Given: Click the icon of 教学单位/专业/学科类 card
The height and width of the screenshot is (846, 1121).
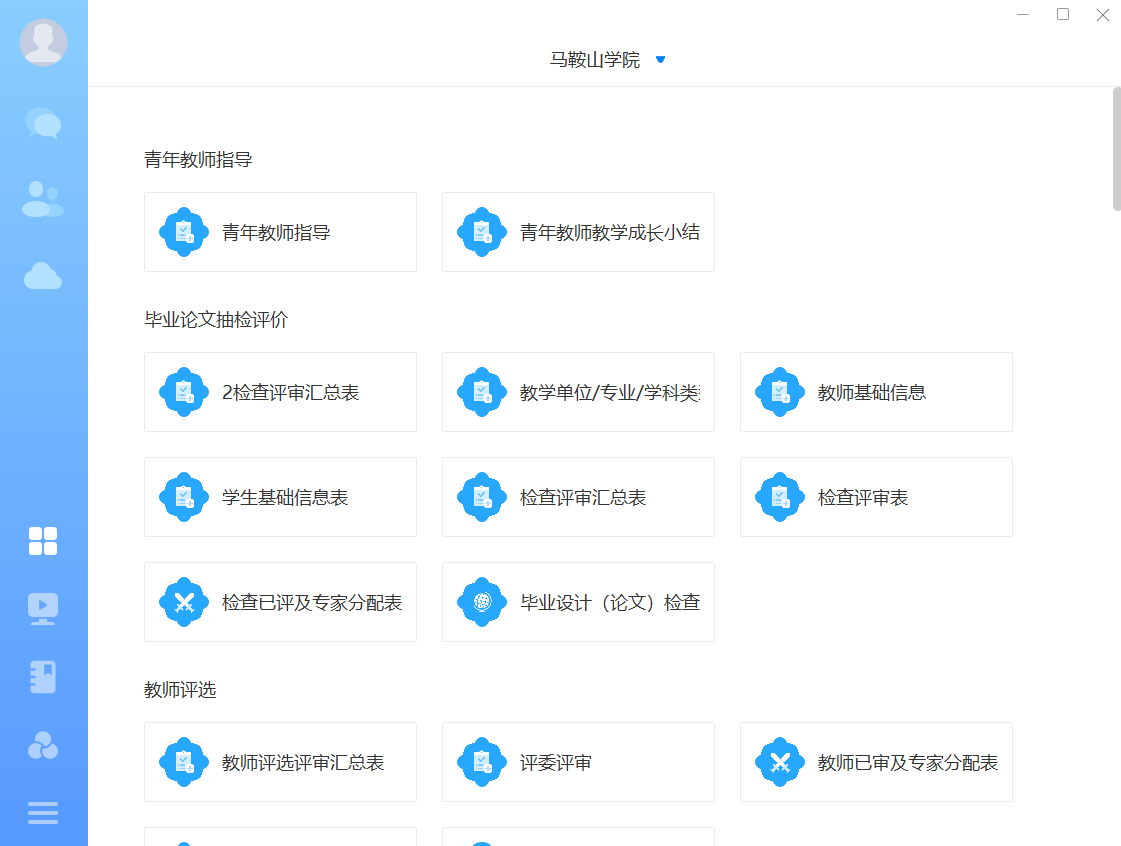Looking at the screenshot, I should coord(482,392).
